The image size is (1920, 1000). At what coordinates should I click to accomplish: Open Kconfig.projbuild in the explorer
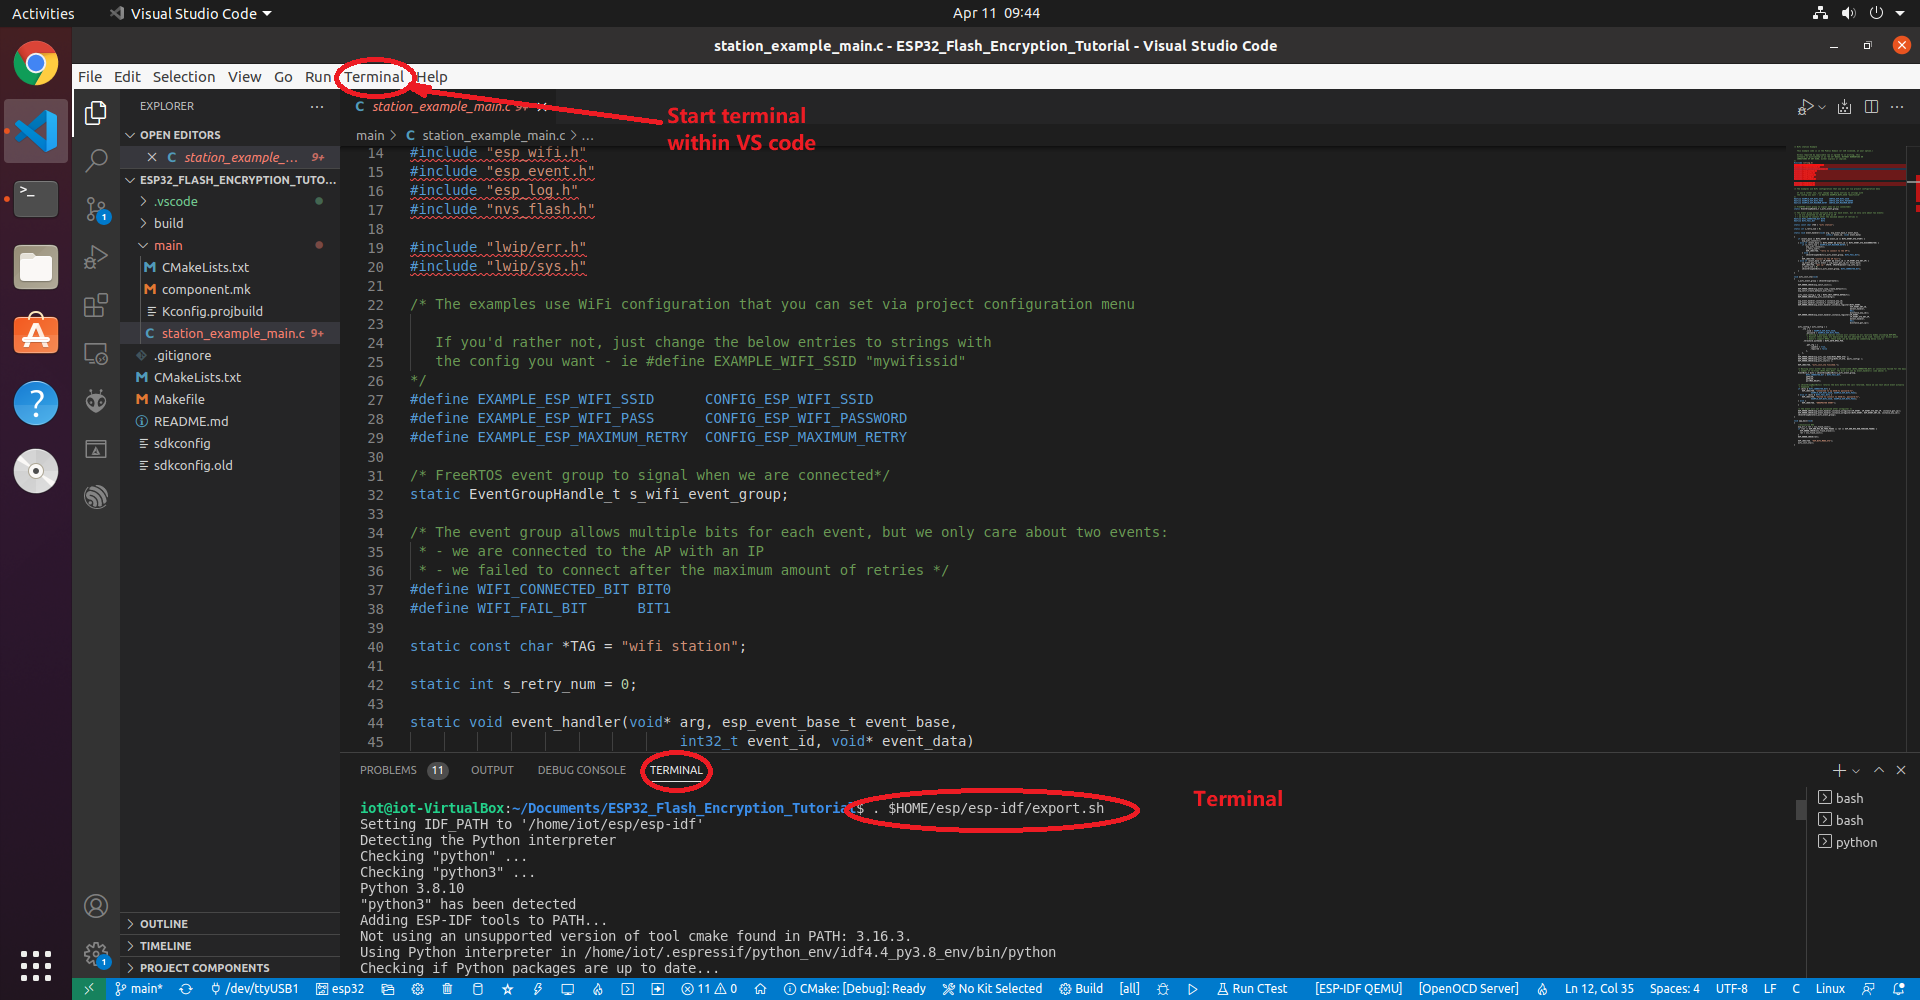coord(230,311)
